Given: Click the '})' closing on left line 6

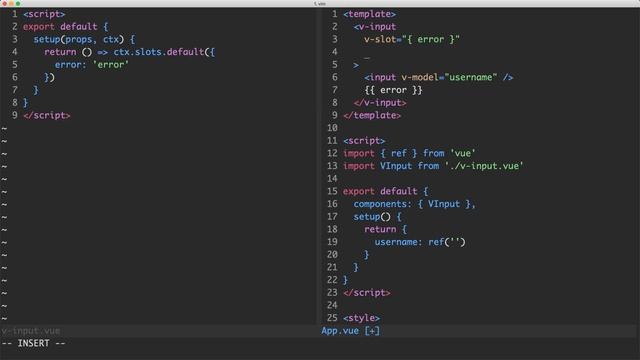Looking at the screenshot, I should (49, 78).
